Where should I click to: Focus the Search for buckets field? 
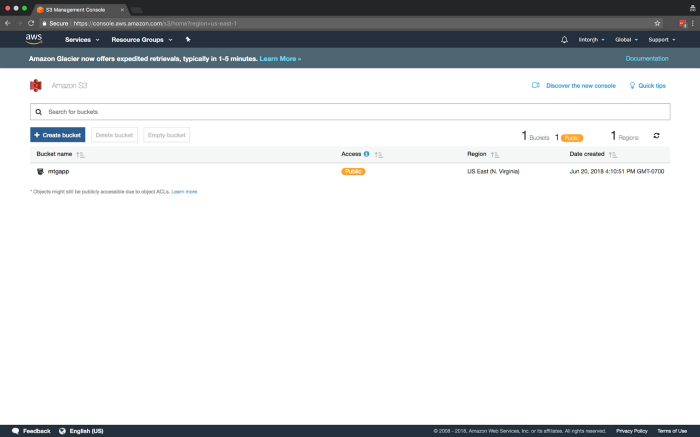coord(350,112)
